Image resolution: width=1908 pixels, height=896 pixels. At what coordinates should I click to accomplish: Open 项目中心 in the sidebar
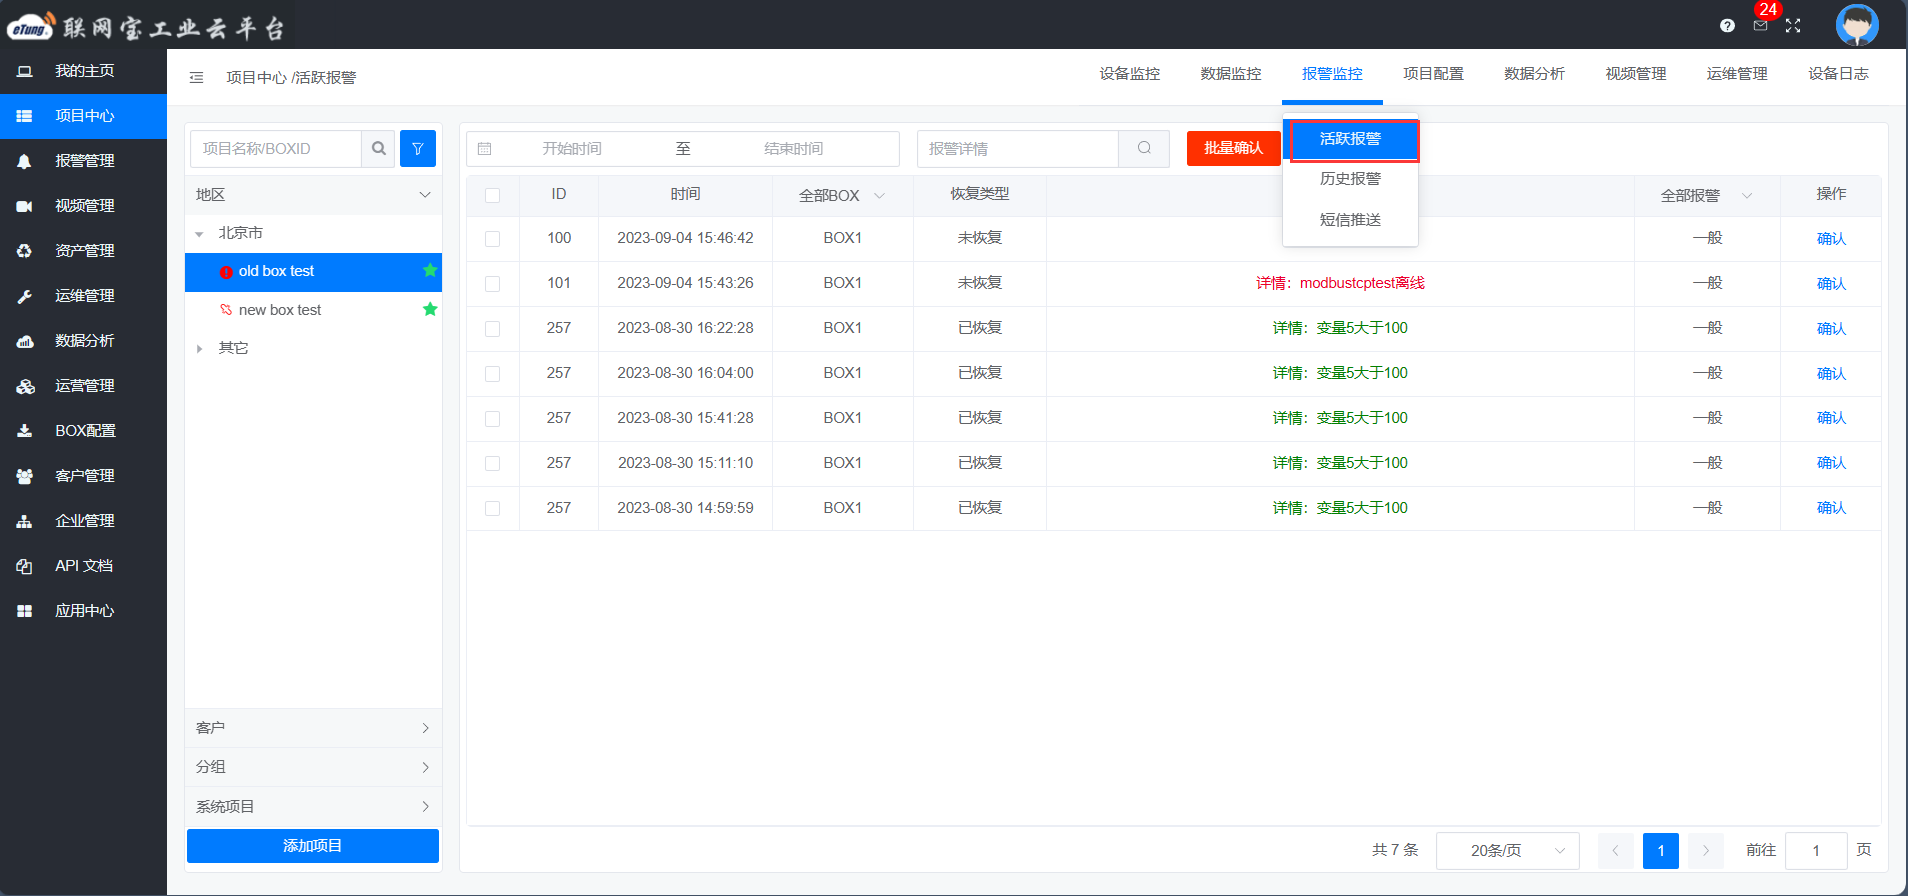point(83,116)
